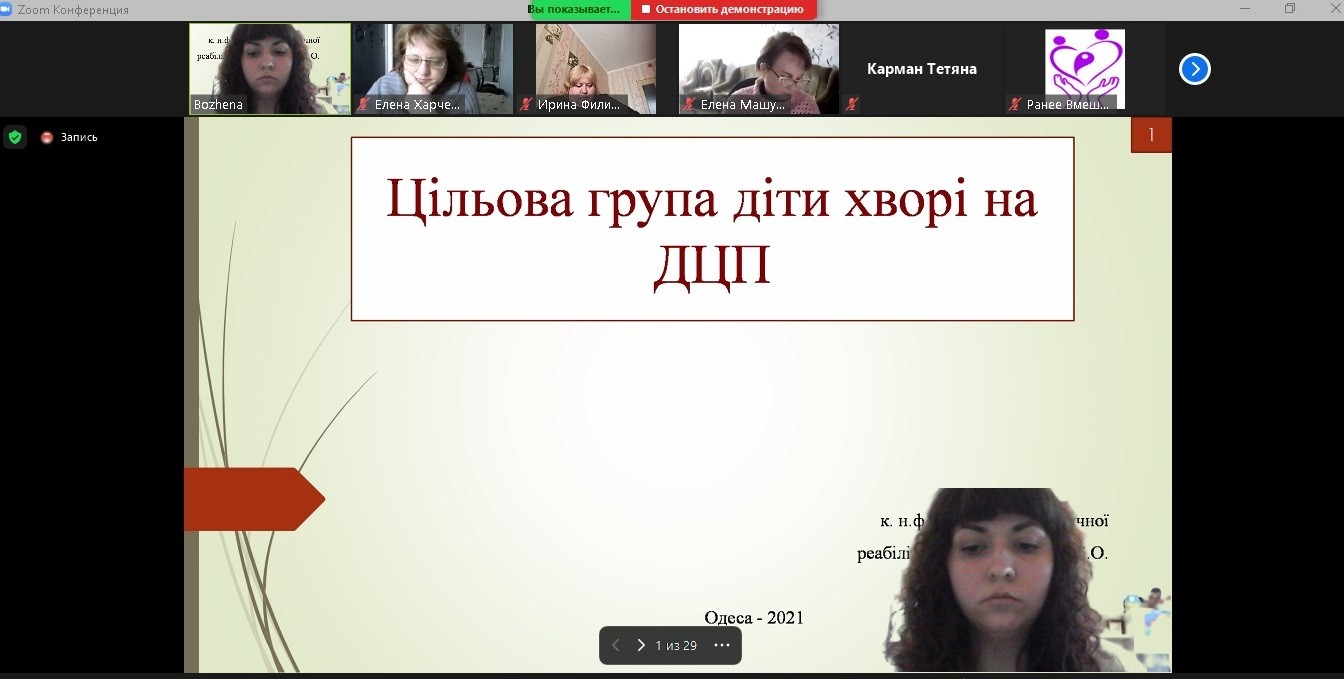Click muted mic icon on Карман Тетяна tile
Image resolution: width=1344 pixels, height=679 pixels.
(x=852, y=104)
